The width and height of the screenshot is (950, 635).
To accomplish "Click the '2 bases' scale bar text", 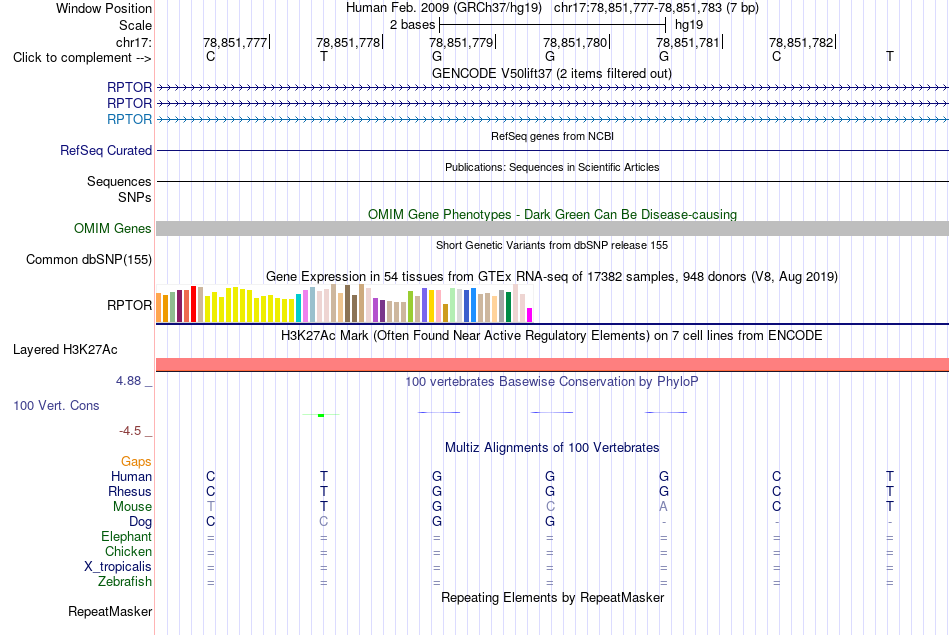I will click(412, 25).
